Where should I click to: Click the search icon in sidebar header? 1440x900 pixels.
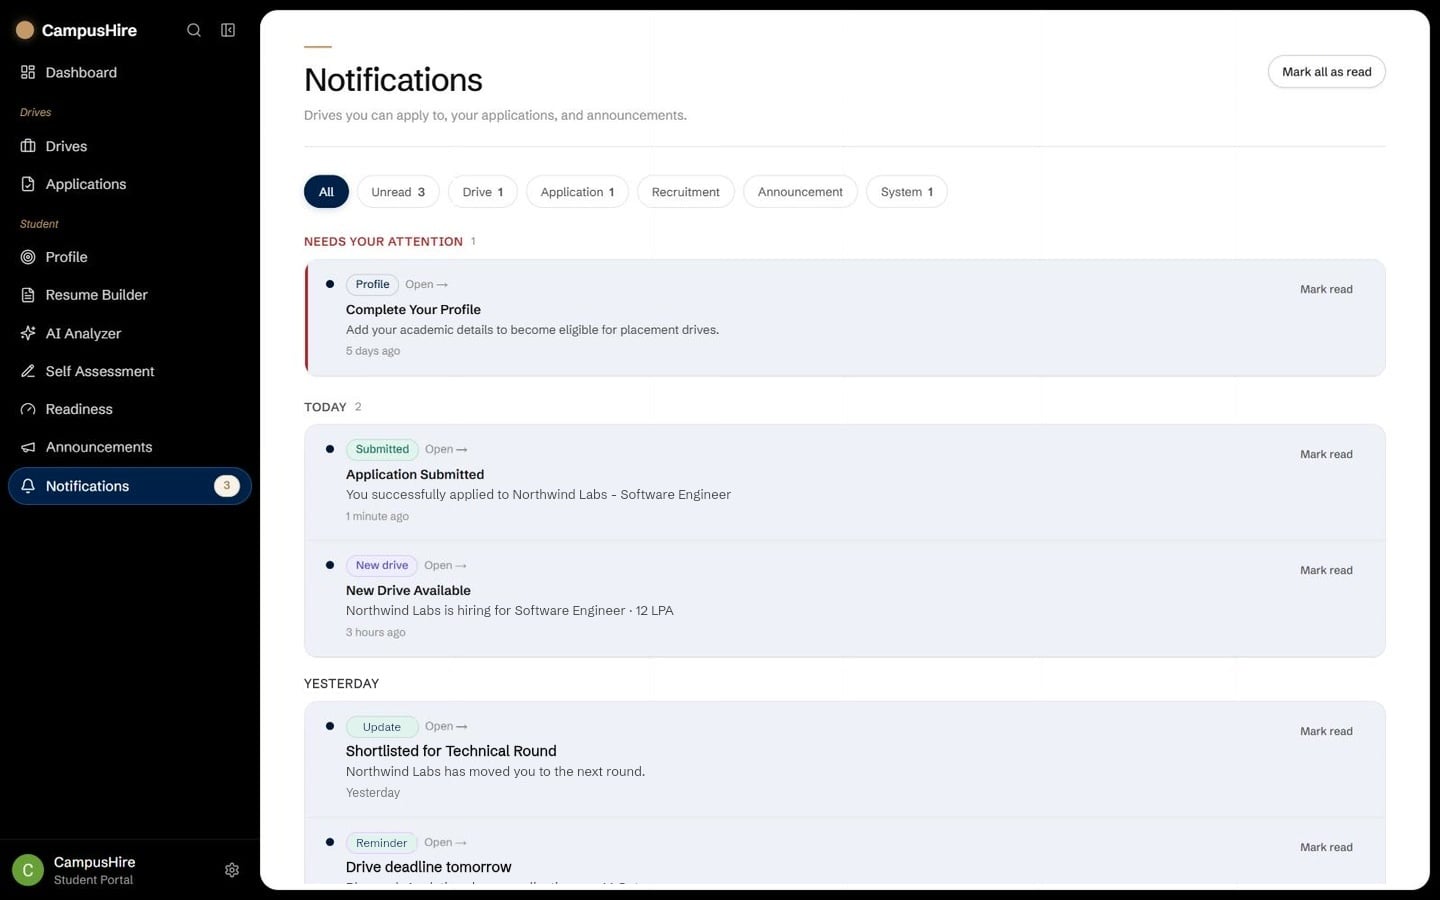pos(194,30)
